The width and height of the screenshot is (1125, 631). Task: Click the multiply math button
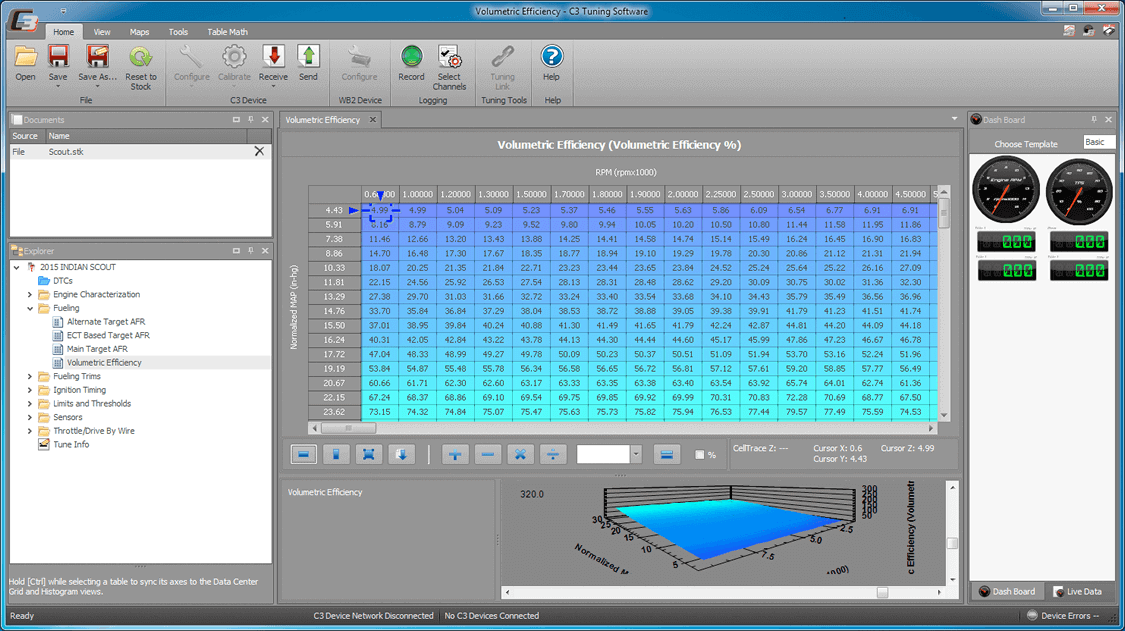521,454
